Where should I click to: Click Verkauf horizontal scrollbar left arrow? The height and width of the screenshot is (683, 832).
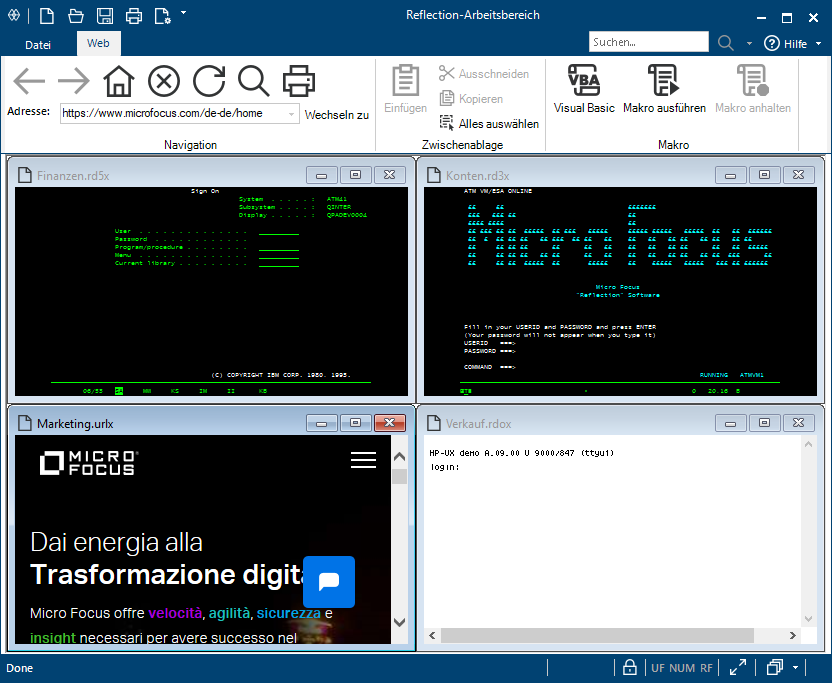coord(432,635)
